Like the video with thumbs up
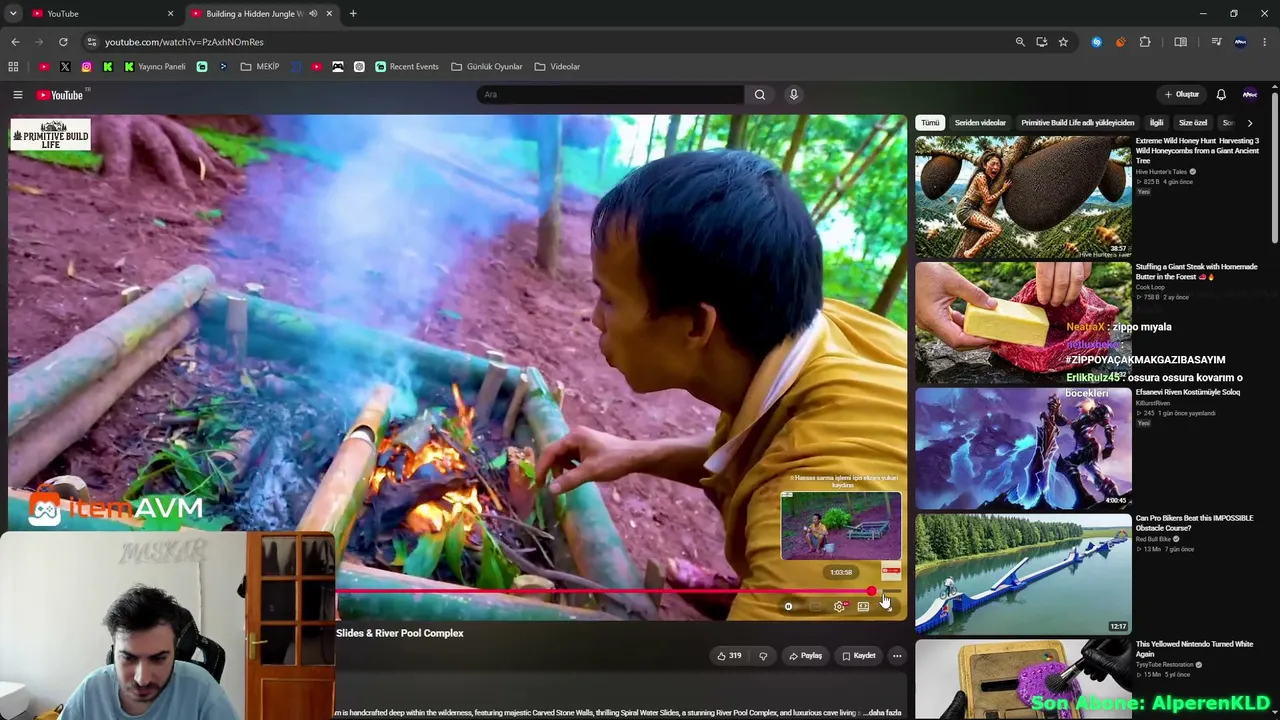The height and width of the screenshot is (720, 1280). click(x=729, y=656)
